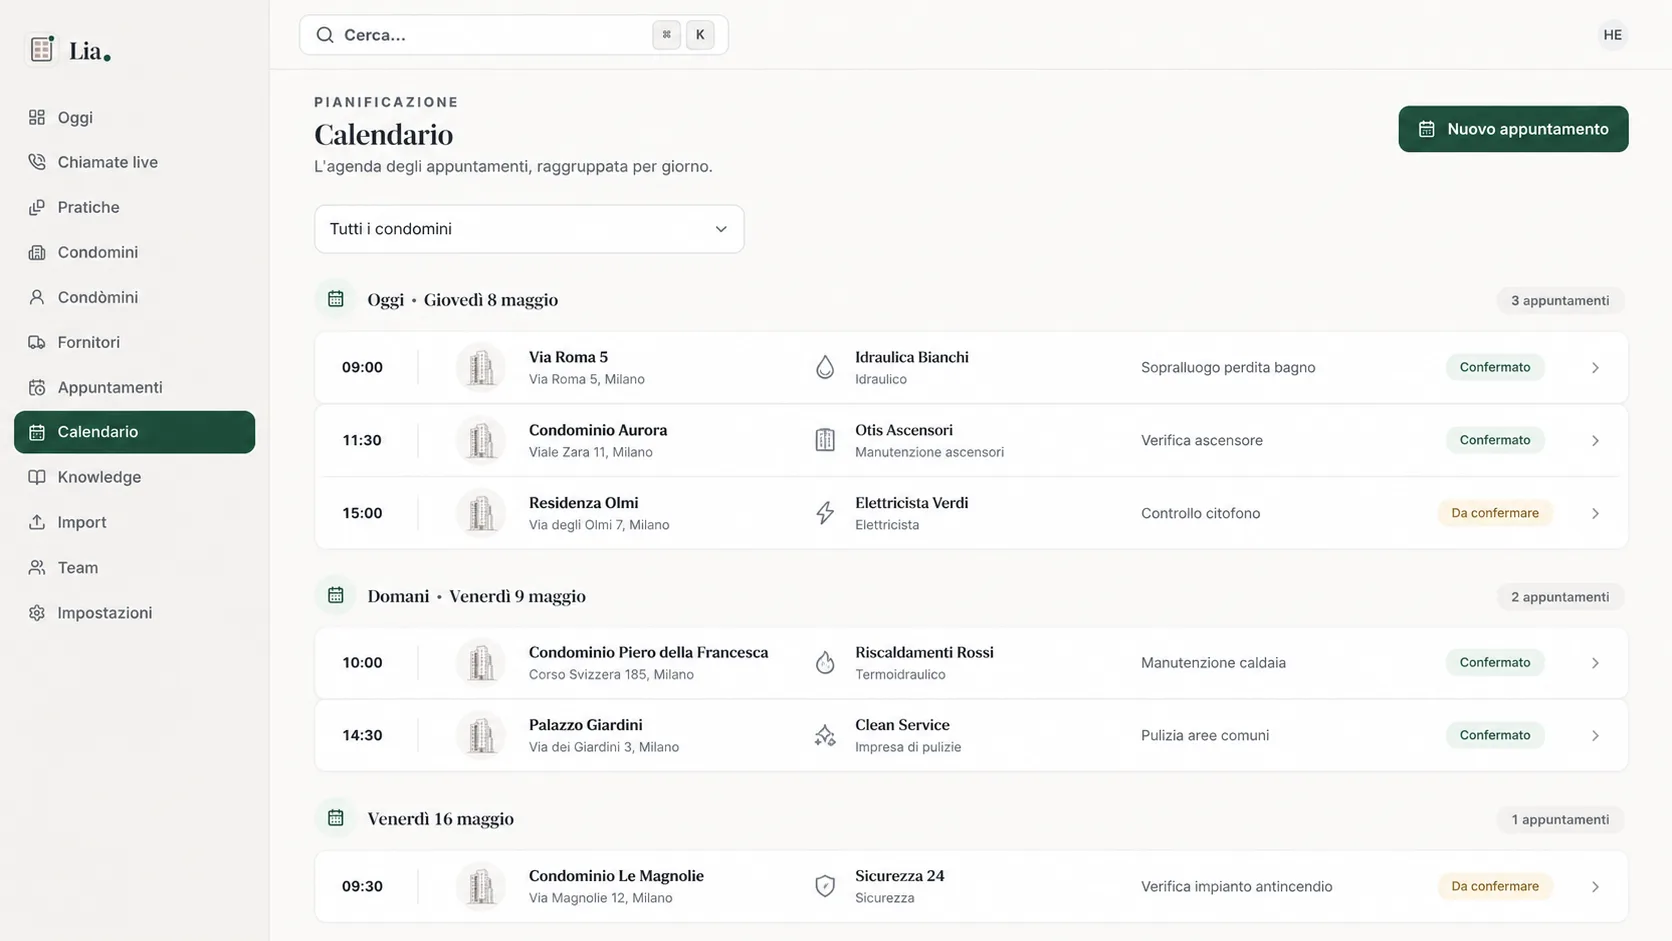Screen dimensions: 1672x941
Task: Click the Condòmini person icon in sidebar
Action: (x=37, y=297)
